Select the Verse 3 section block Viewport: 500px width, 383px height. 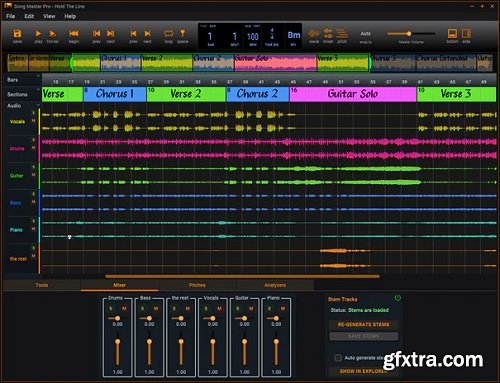(x=456, y=94)
